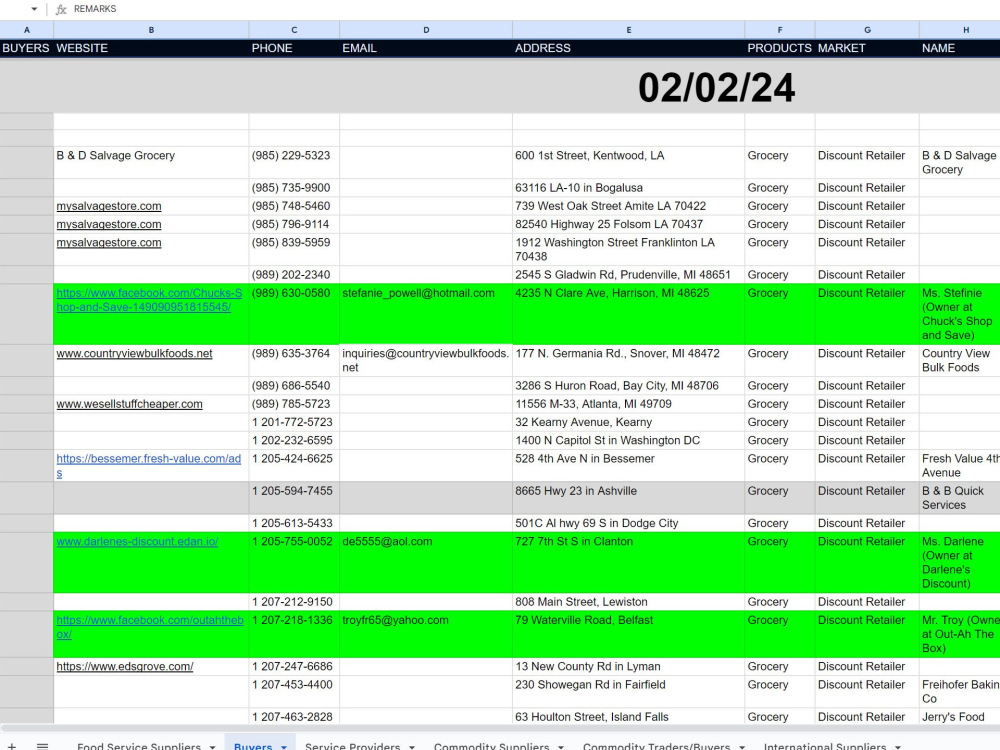Image resolution: width=1000 pixels, height=750 pixels.
Task: Select email cell troyfr65@yahoo.com
Action: click(426, 634)
